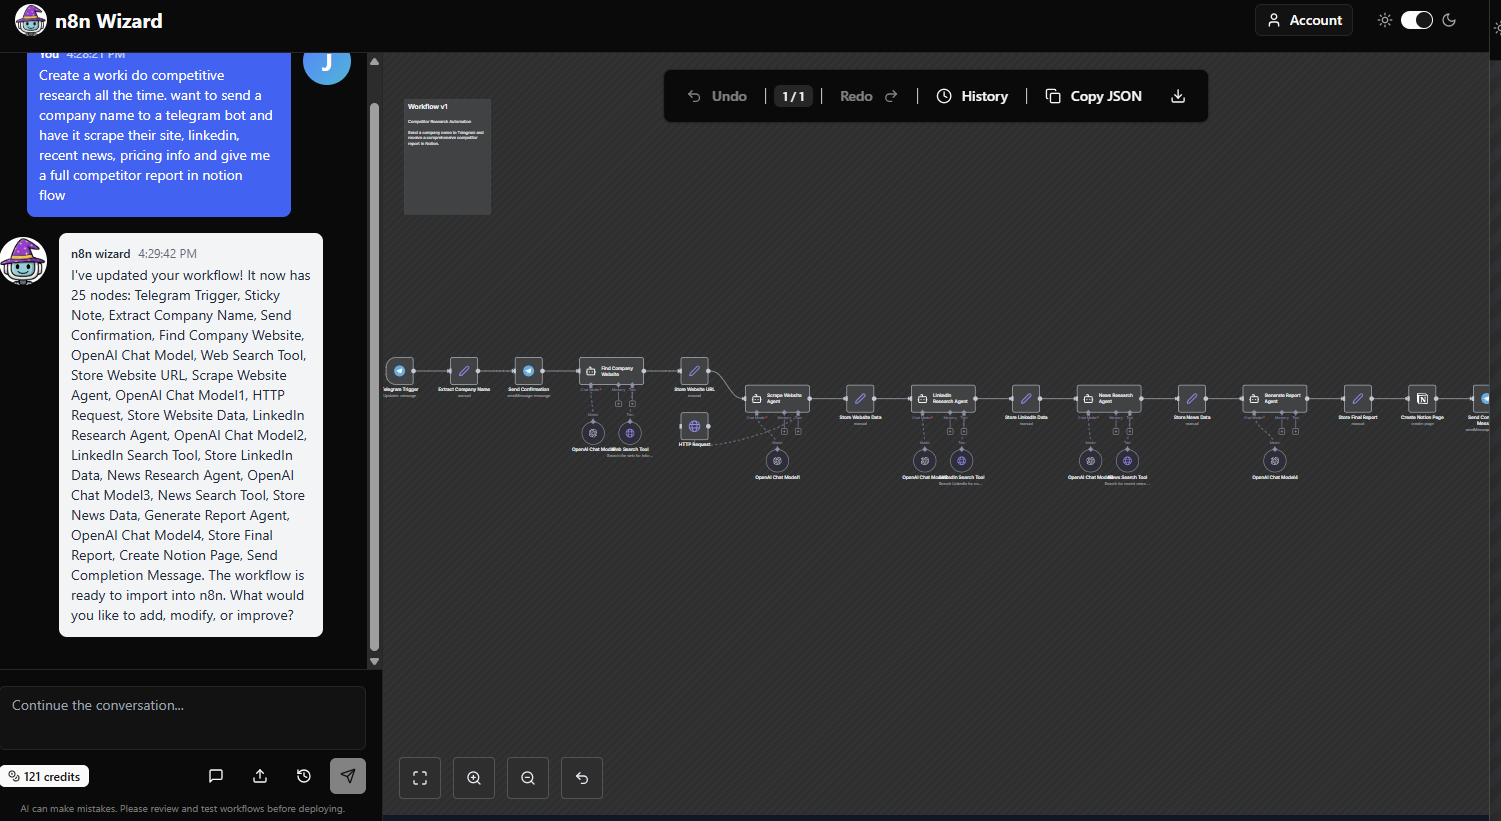The width and height of the screenshot is (1501, 821).
Task: Toggle the light/dark theme switch
Action: click(x=1416, y=19)
